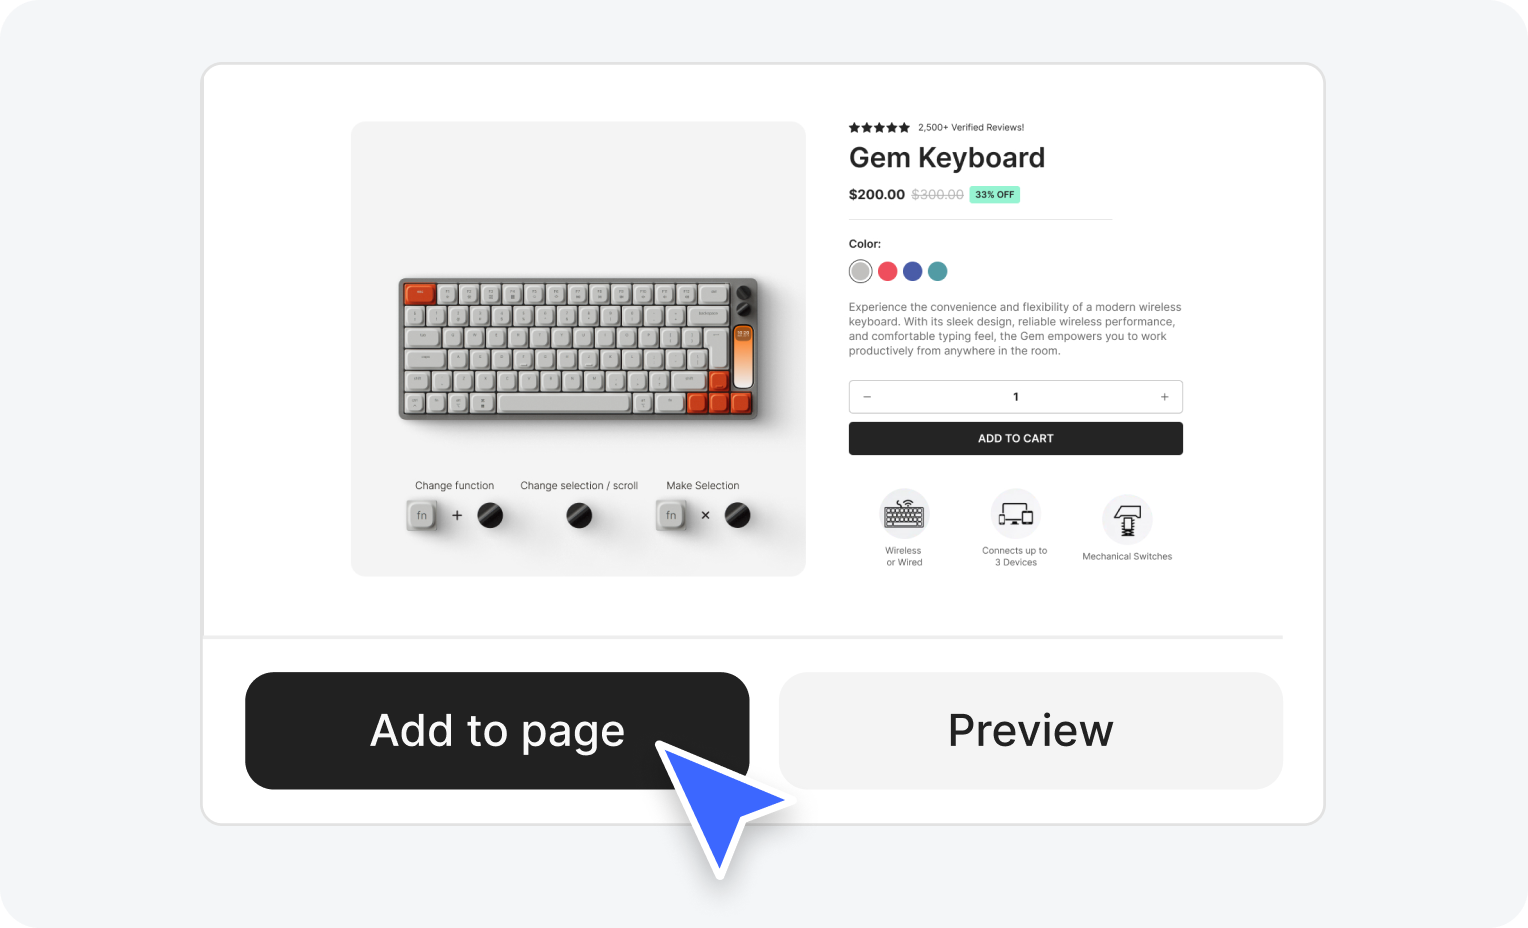Click the Wireless or Wired keyboard icon
The height and width of the screenshot is (928, 1528).
[x=904, y=514]
